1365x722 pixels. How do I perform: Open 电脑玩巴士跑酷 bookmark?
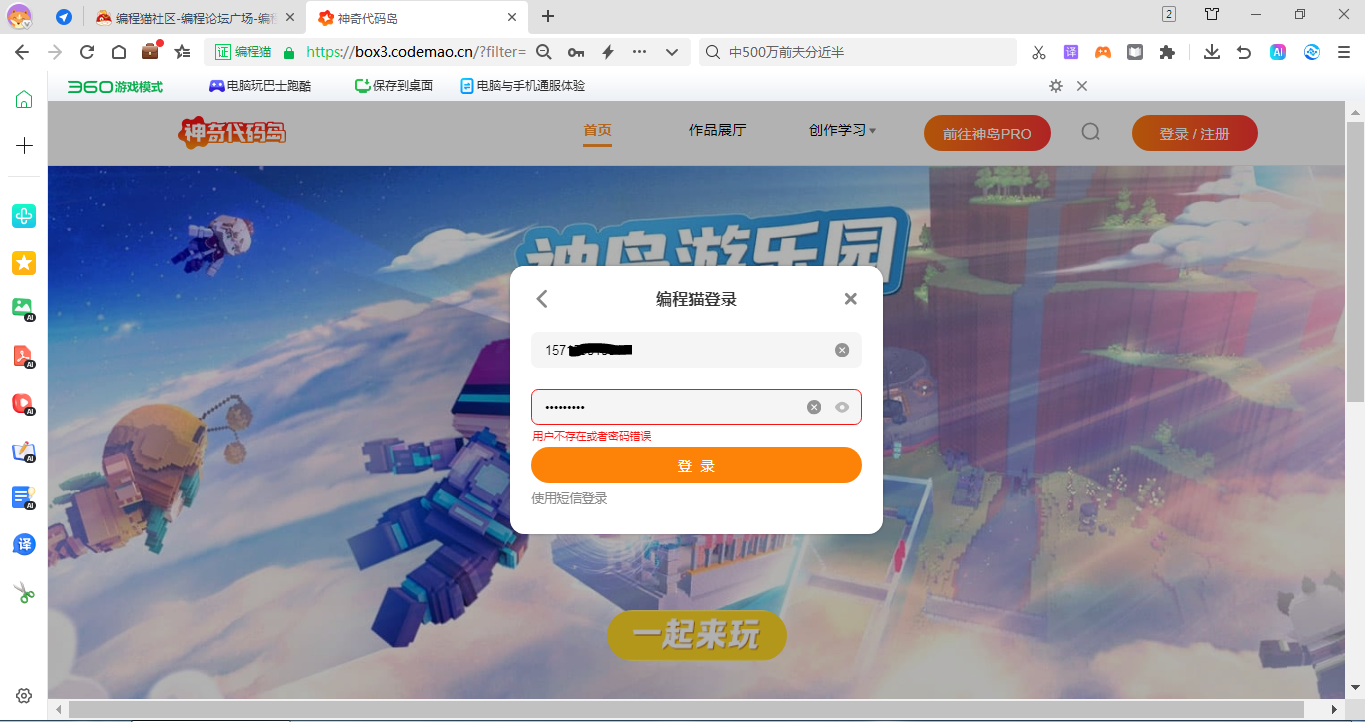pyautogui.click(x=260, y=87)
